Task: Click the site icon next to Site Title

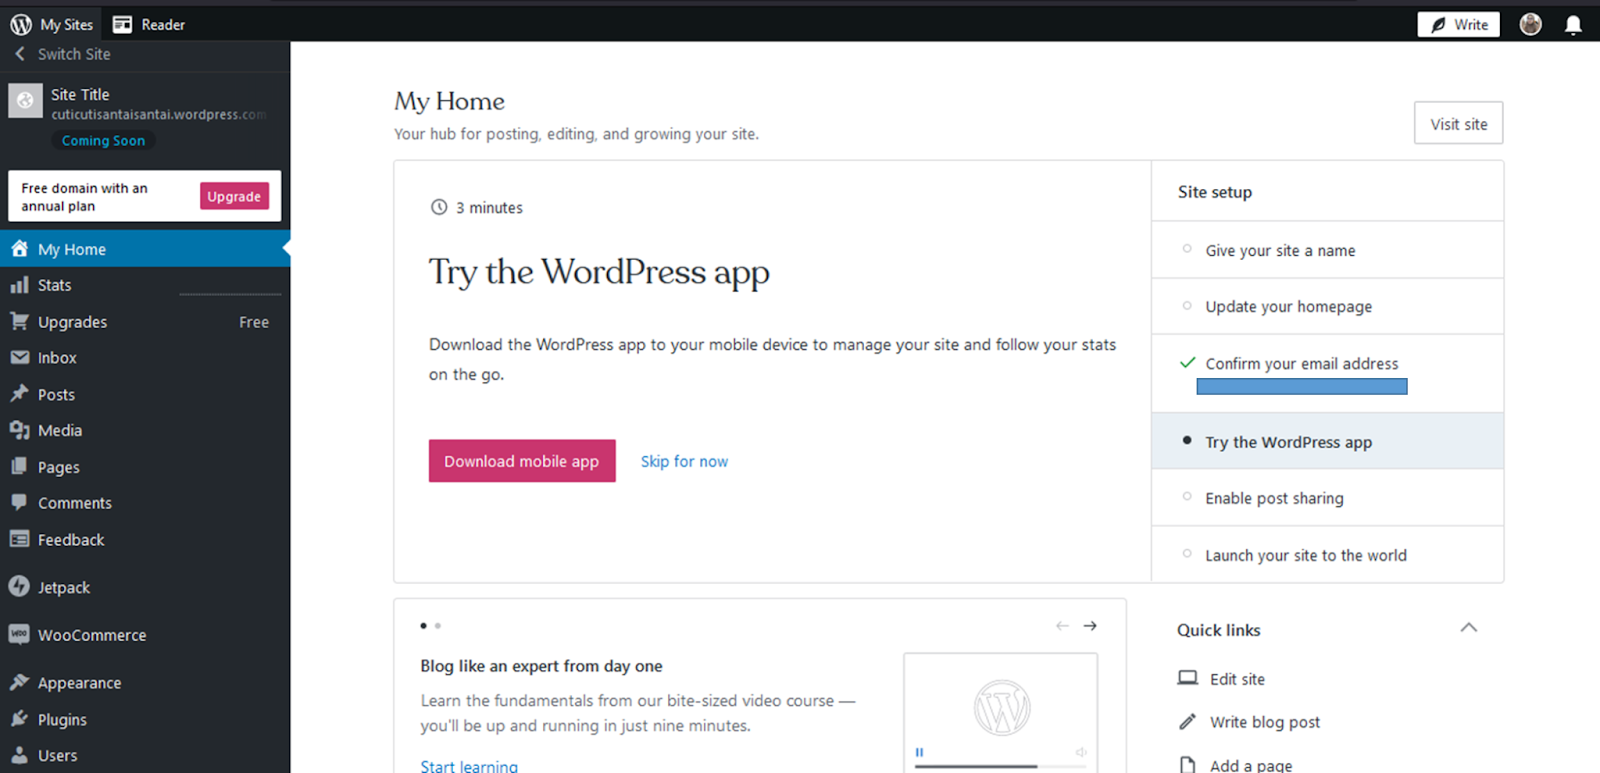Action: point(25,100)
